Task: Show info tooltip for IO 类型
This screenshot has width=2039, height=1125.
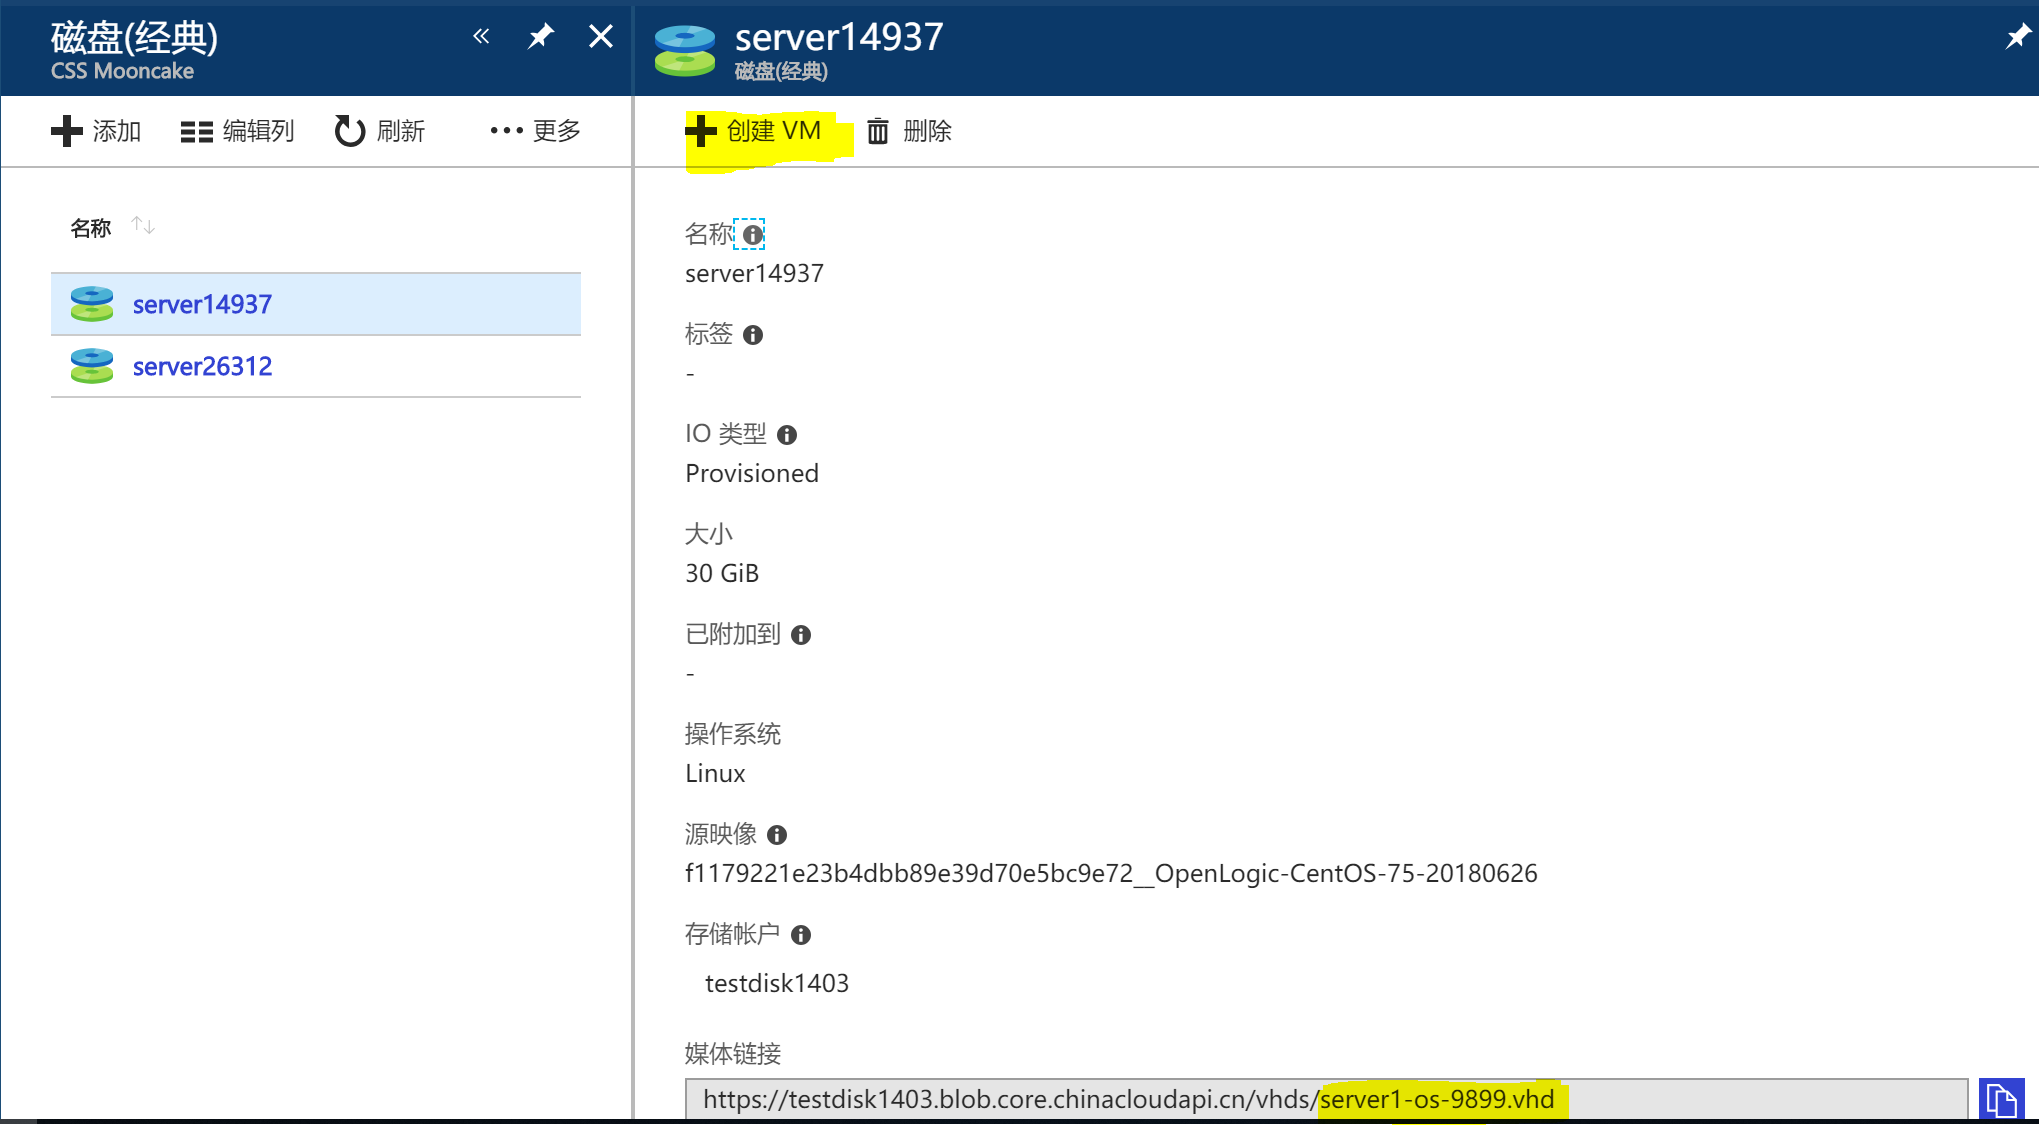Action: coord(787,435)
